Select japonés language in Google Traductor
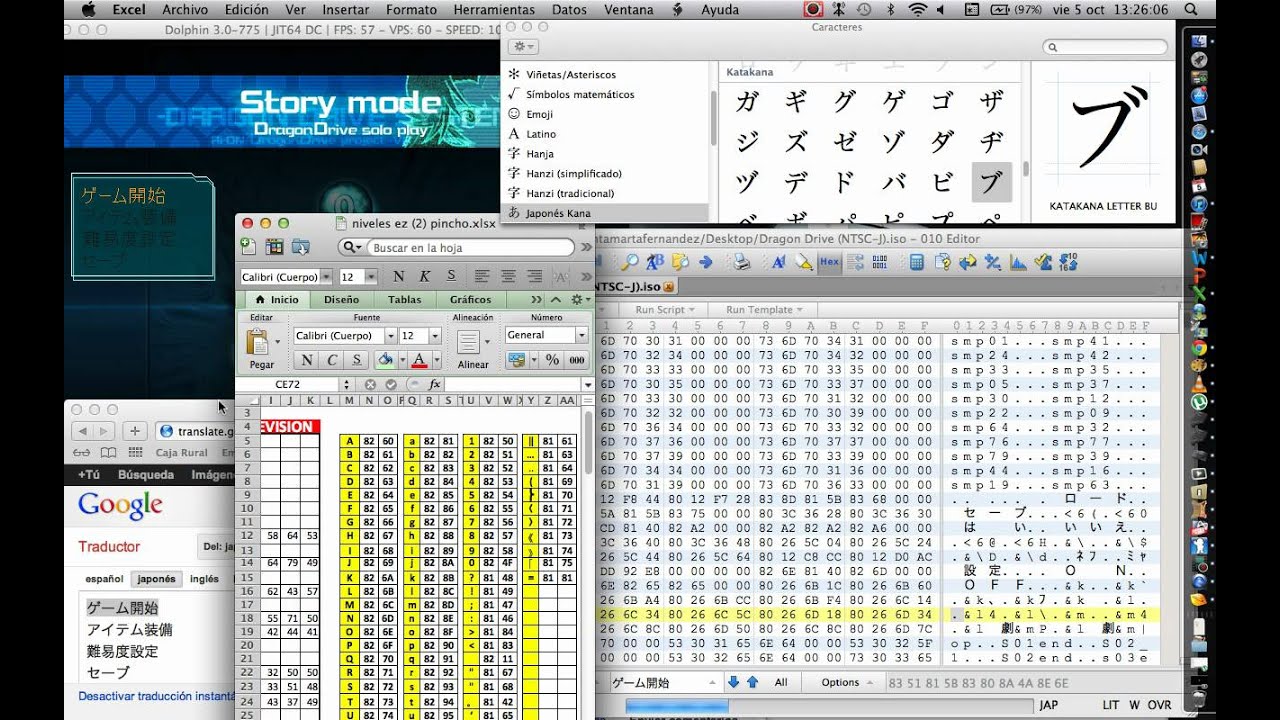This screenshot has height=720, width=1280. tap(156, 578)
